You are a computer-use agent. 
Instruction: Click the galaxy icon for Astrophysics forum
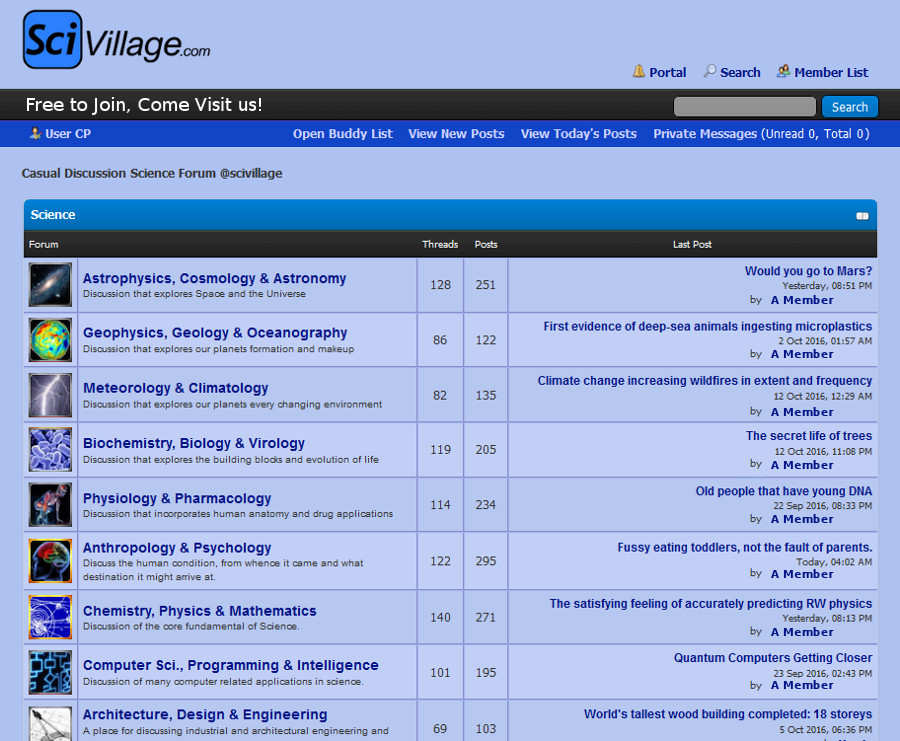50,284
